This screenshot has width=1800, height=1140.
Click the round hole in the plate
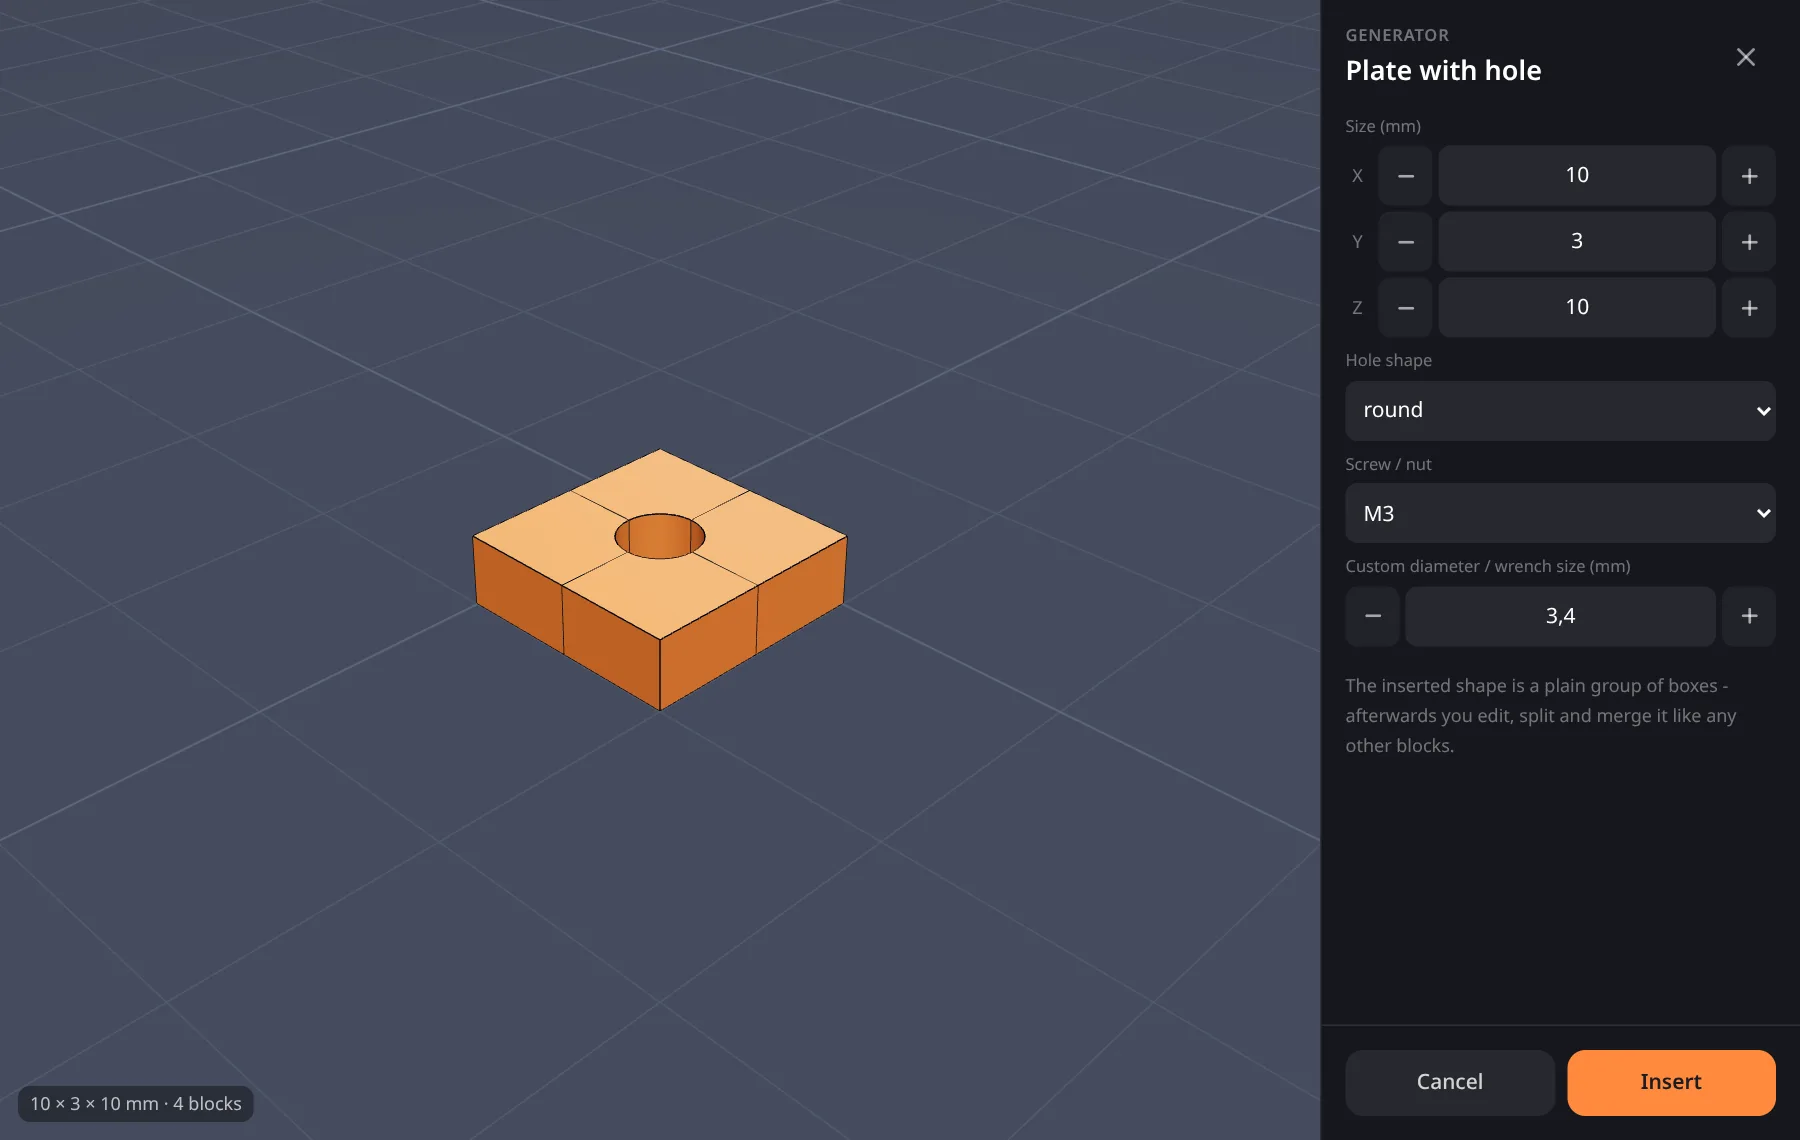point(660,536)
